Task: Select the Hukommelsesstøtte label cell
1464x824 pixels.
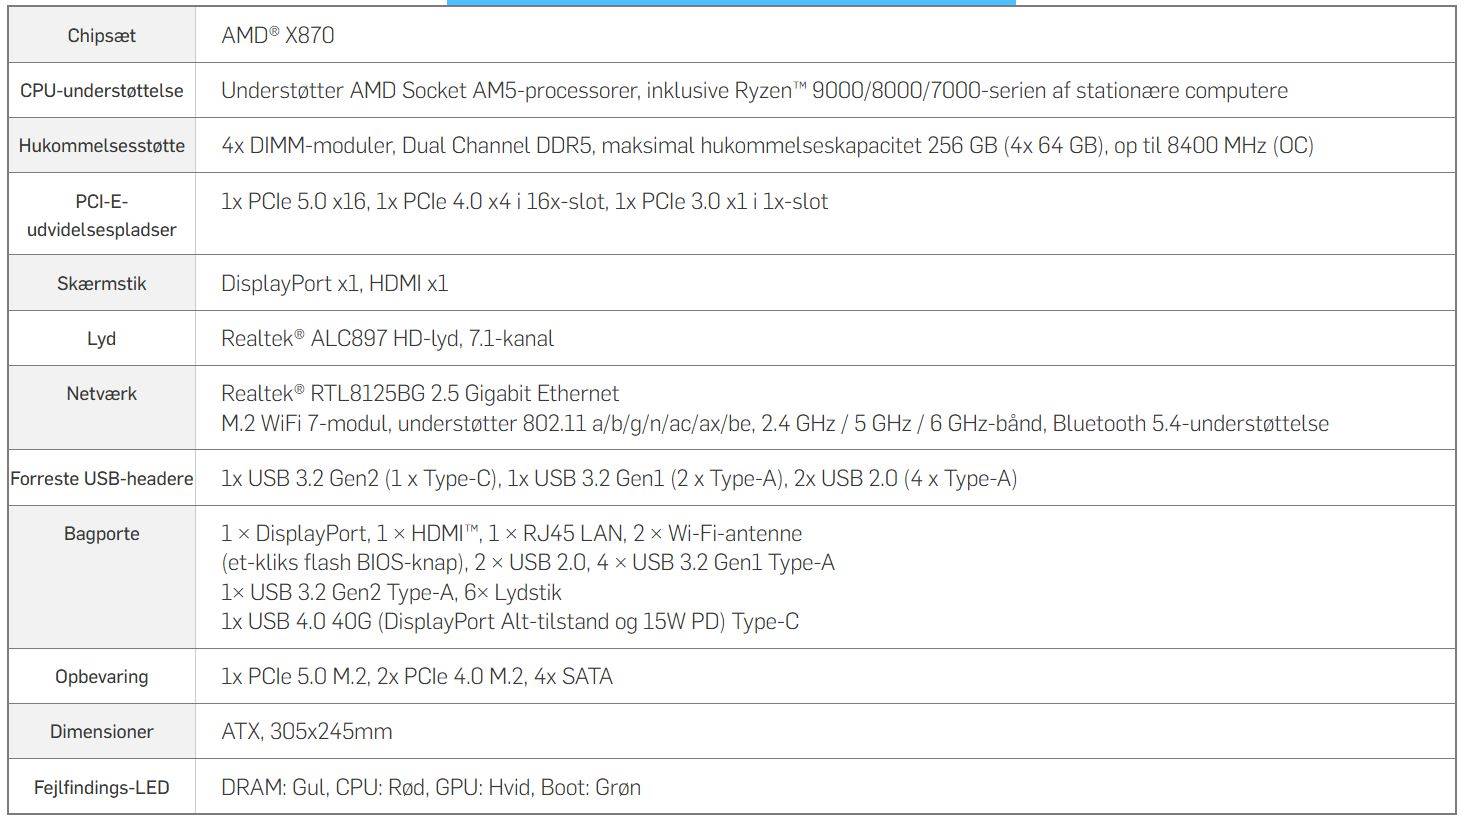Action: pyautogui.click(x=101, y=146)
